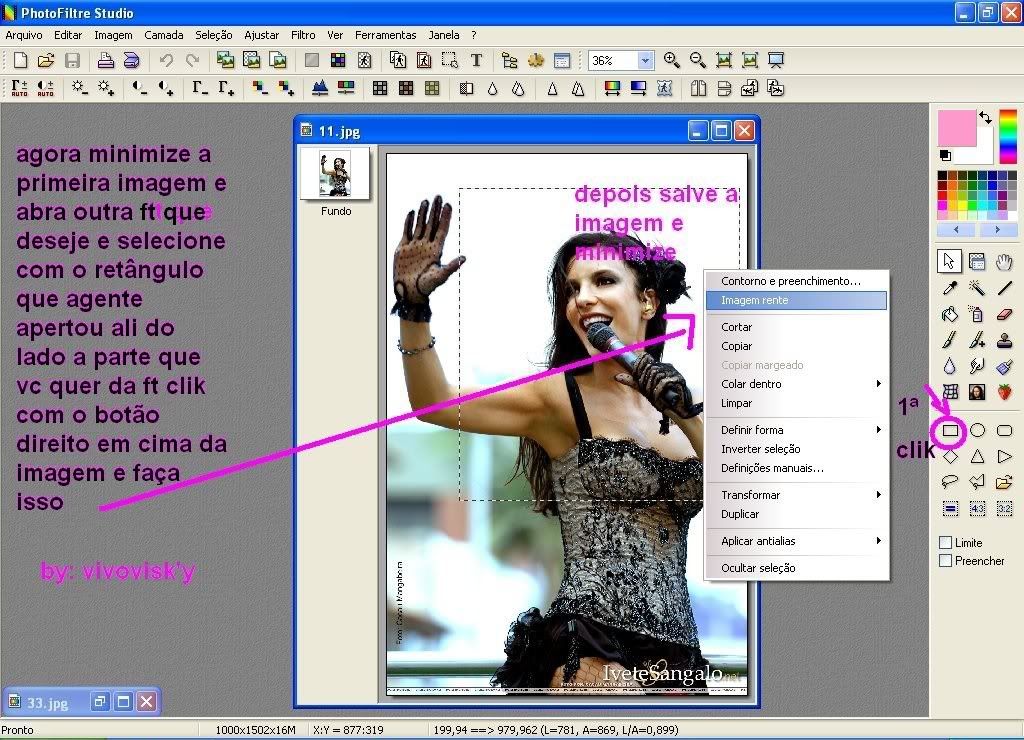
Task: Click the pink foreground color swatch
Action: pos(956,128)
